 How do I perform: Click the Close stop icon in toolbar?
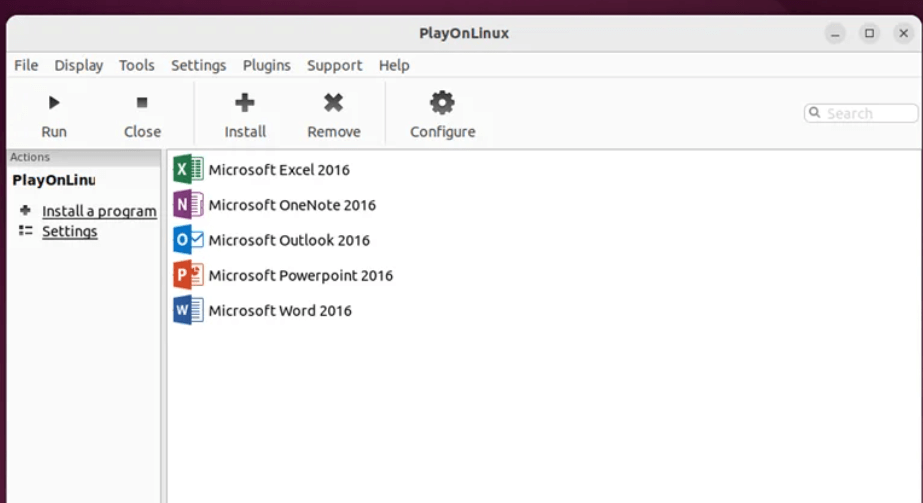point(142,103)
